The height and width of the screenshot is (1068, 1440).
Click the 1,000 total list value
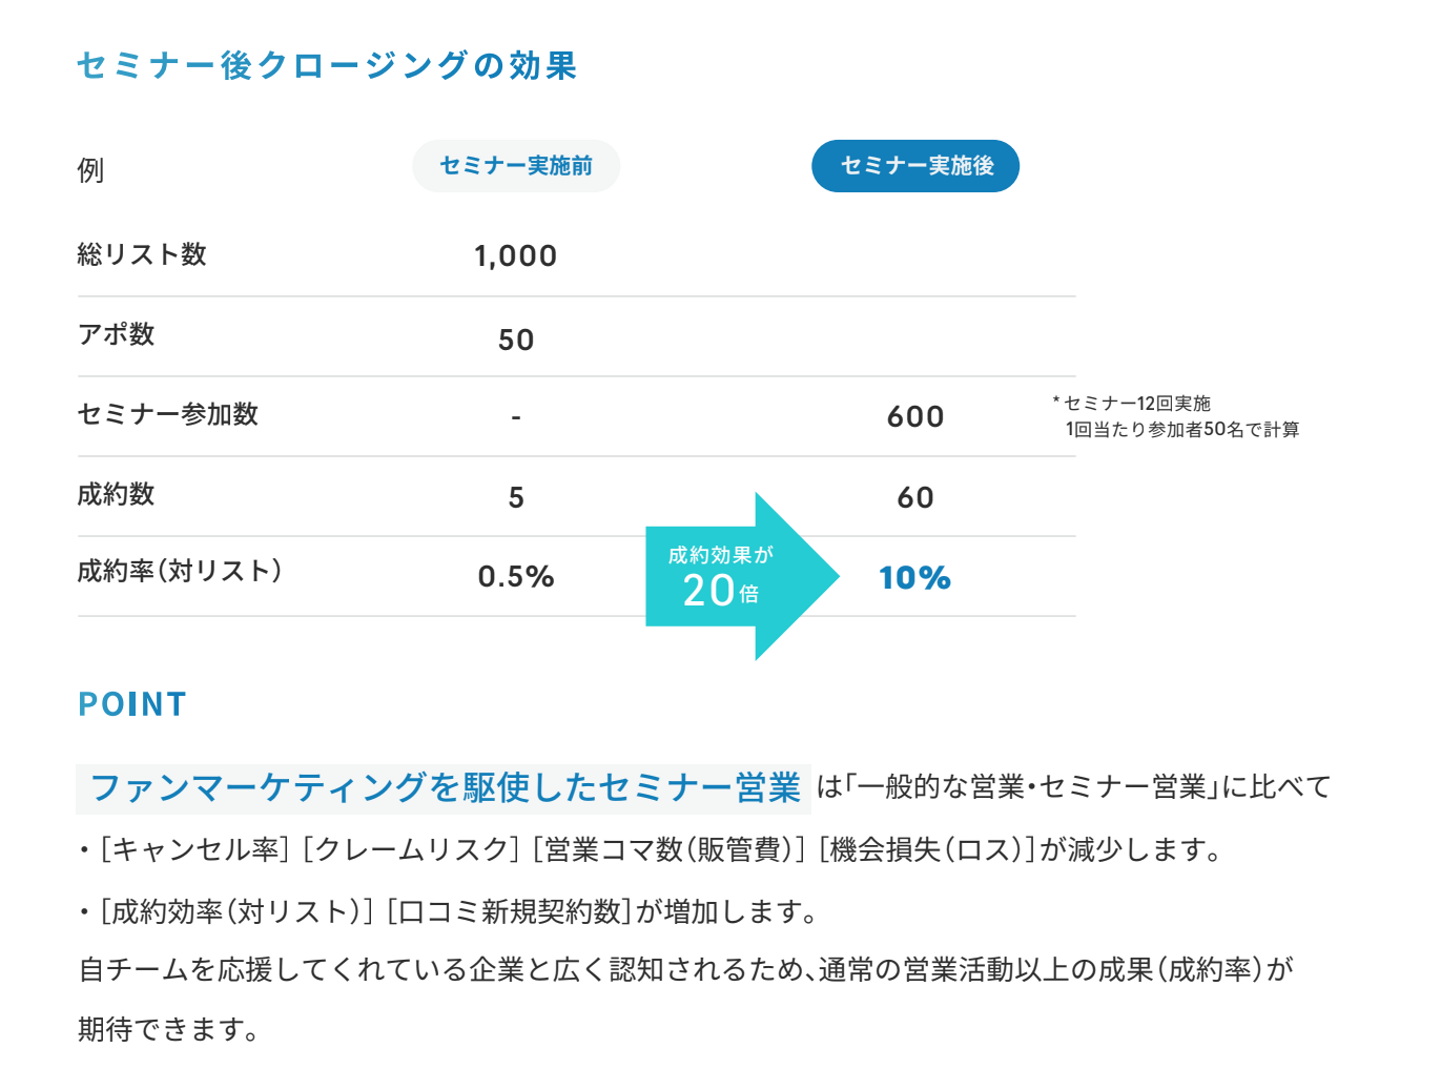(515, 256)
